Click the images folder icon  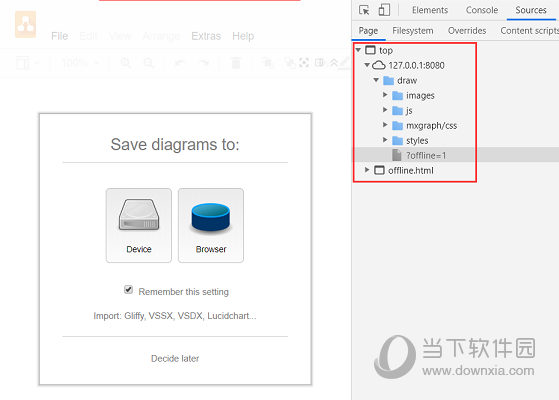pos(398,96)
